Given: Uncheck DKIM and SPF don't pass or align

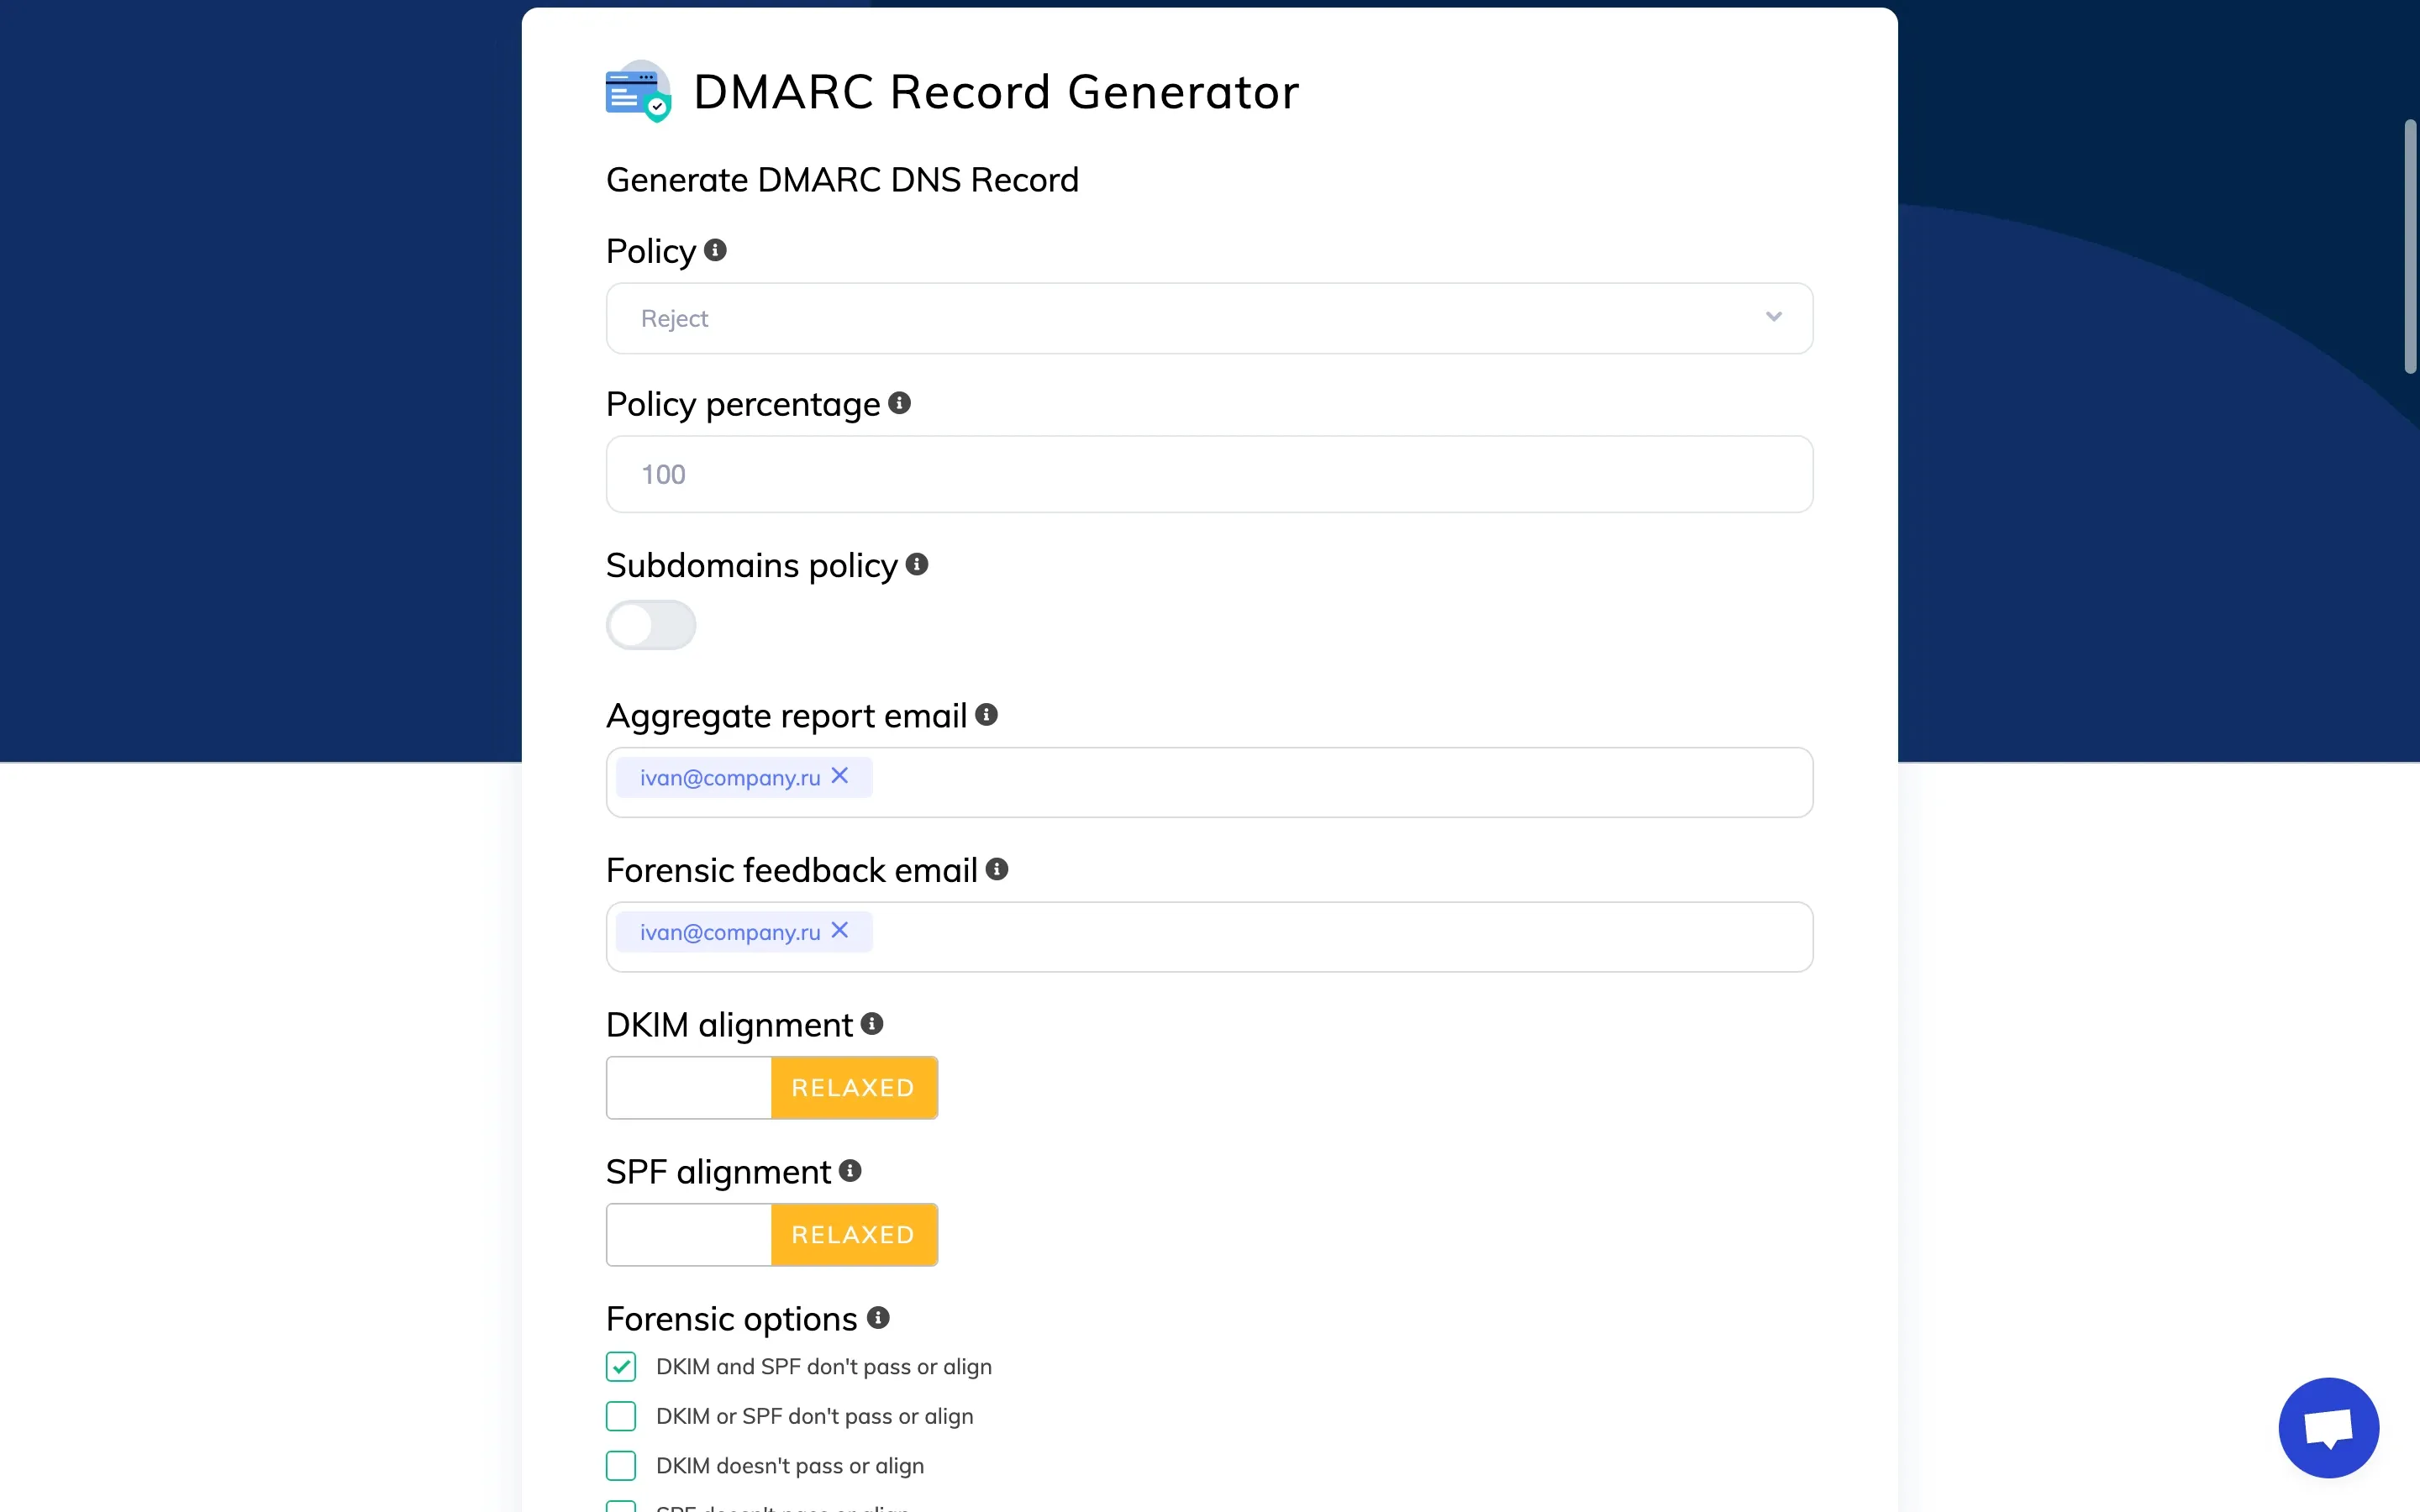Looking at the screenshot, I should point(621,1366).
